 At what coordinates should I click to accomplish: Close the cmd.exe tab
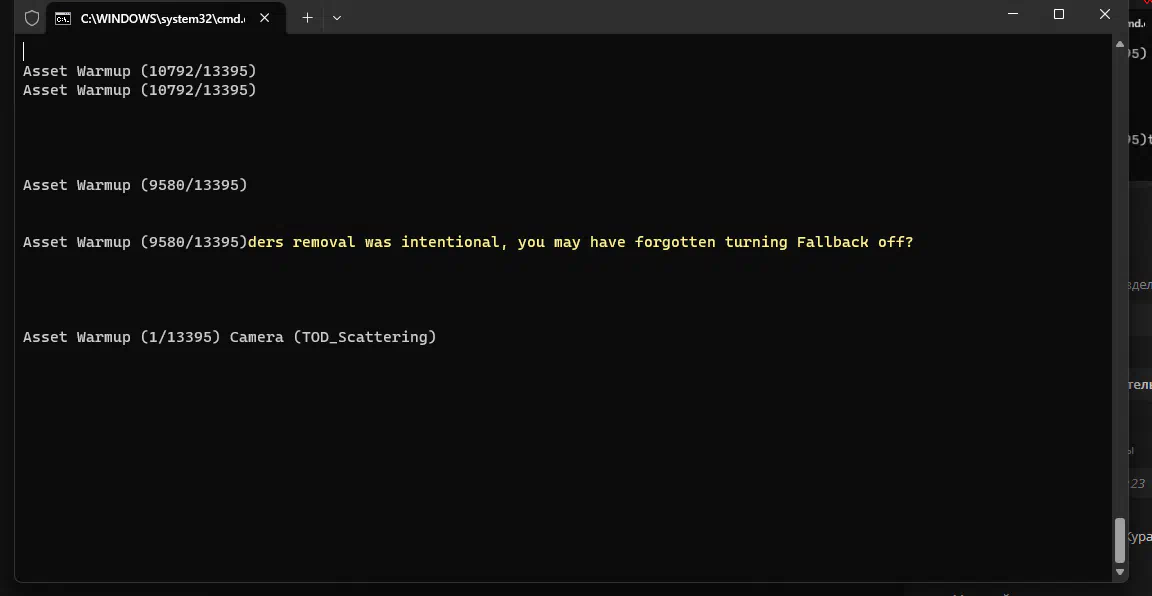(x=264, y=18)
